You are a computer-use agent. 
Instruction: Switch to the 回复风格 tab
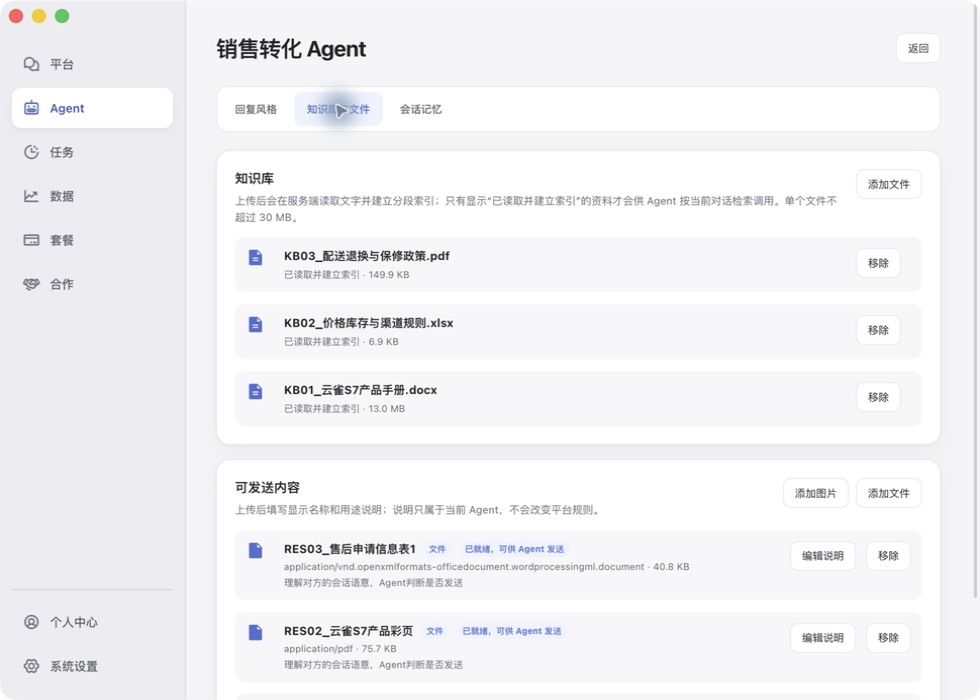pos(256,109)
